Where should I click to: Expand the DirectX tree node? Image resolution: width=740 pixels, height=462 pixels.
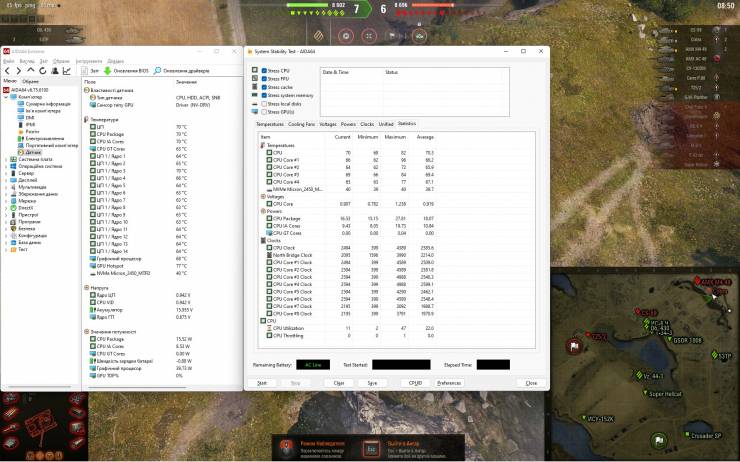pyautogui.click(x=6, y=208)
